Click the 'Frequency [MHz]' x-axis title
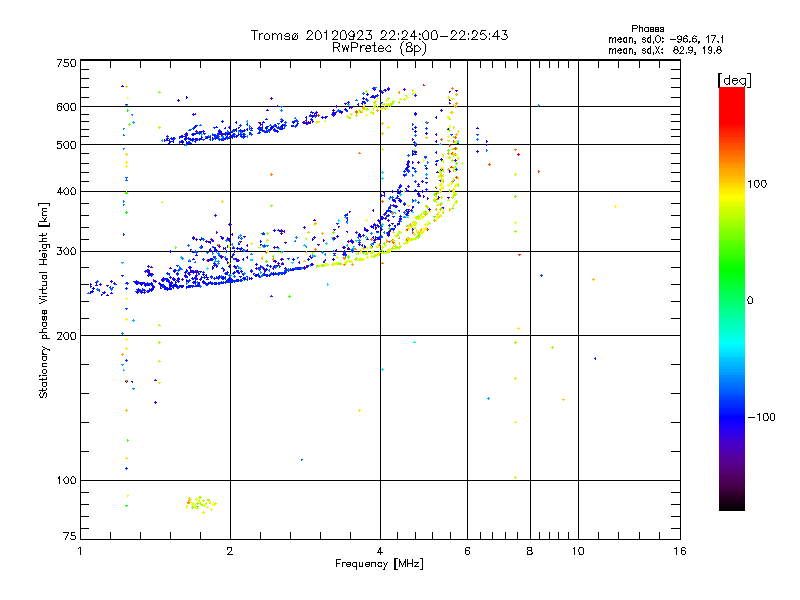This screenshot has width=800, height=600. coord(379,564)
